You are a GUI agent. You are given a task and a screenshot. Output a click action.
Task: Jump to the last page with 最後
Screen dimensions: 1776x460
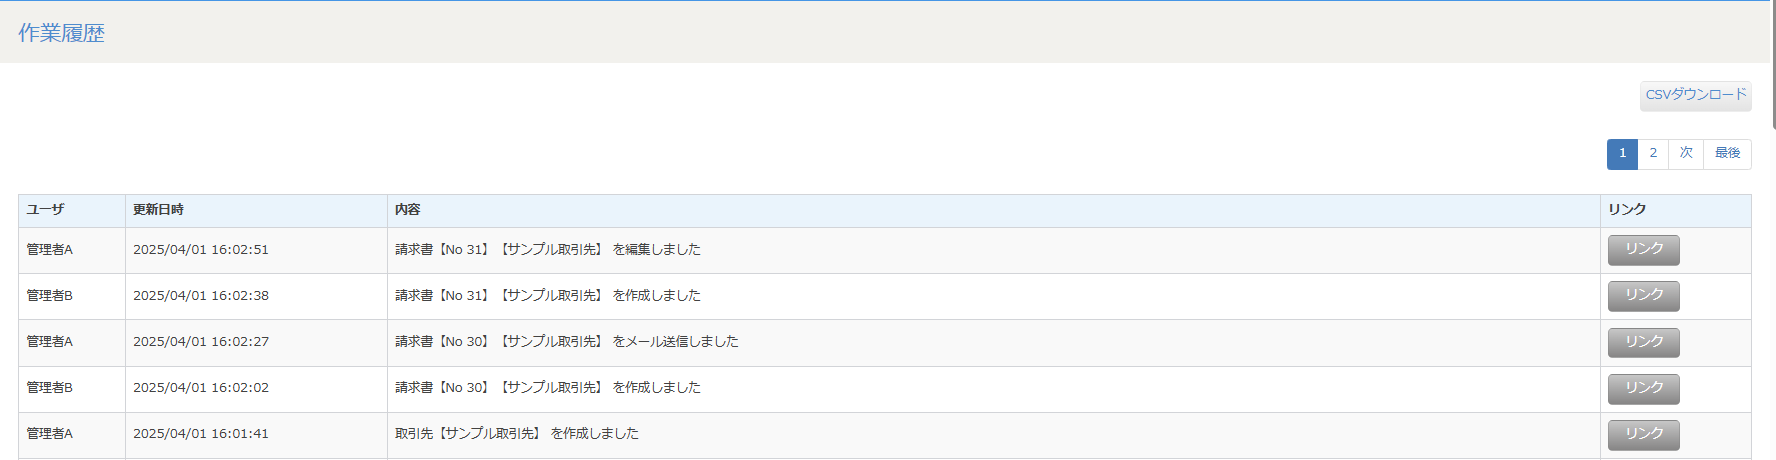tap(1728, 154)
